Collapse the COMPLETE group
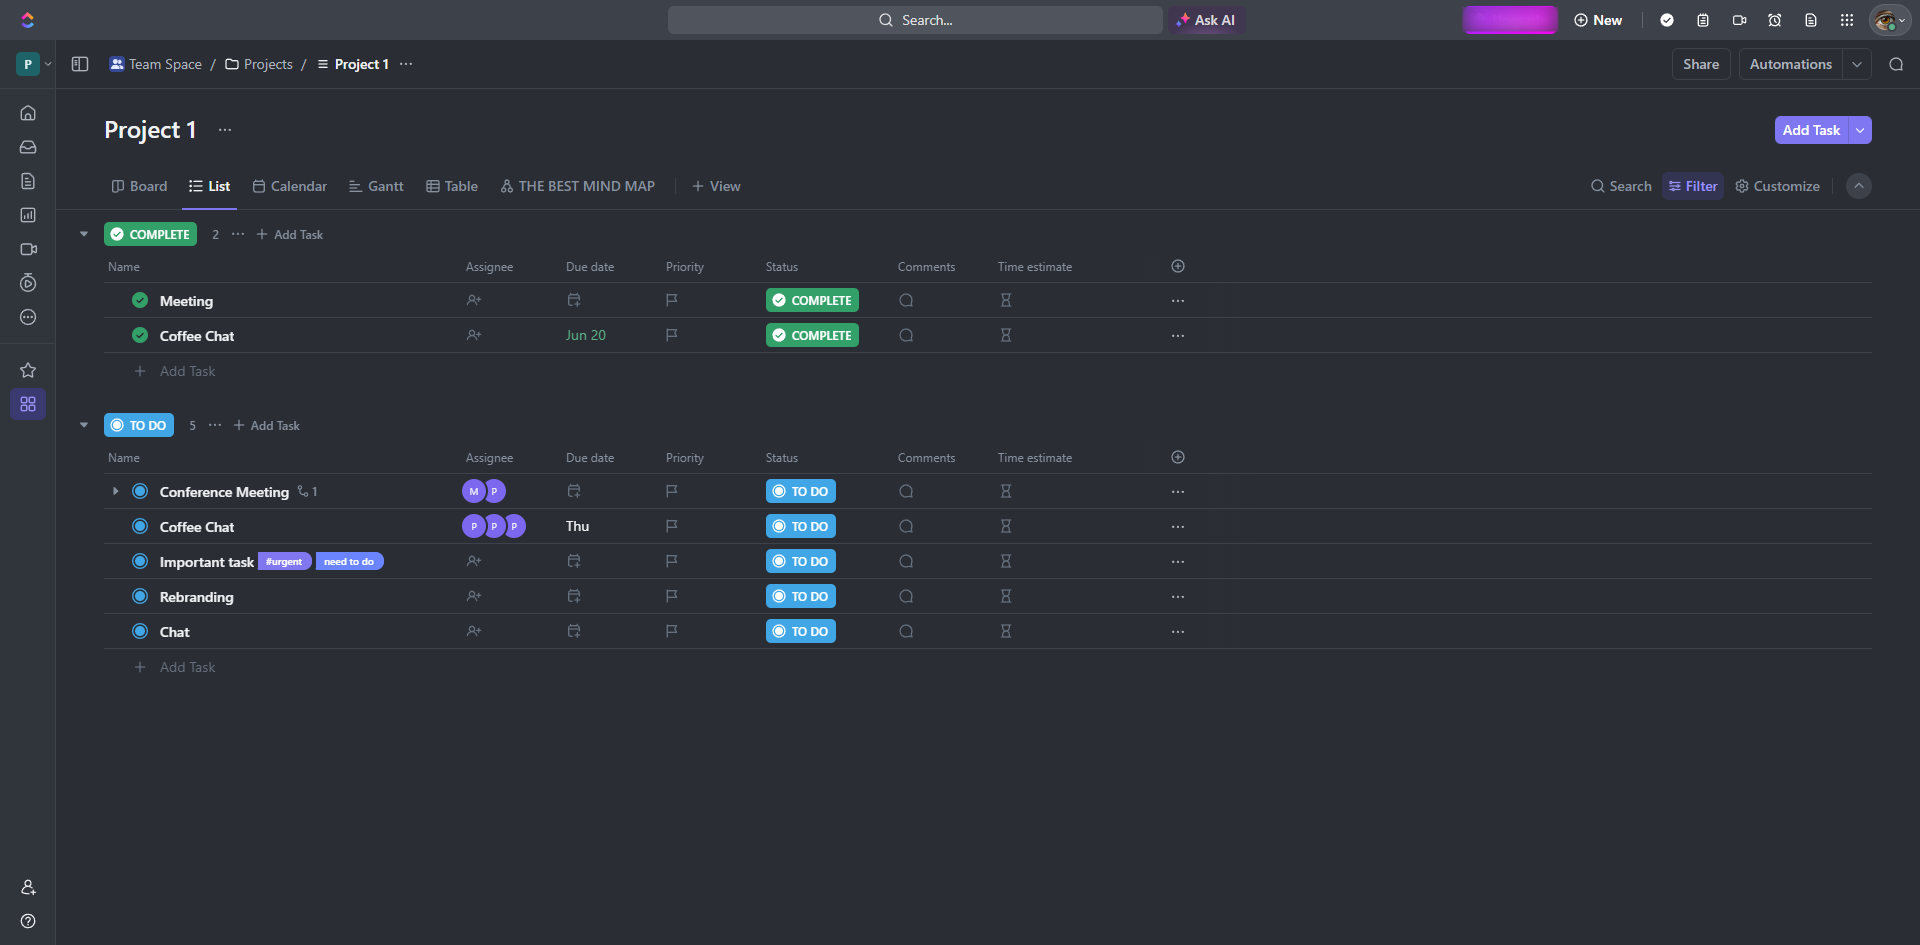Image resolution: width=1920 pixels, height=945 pixels. pos(84,234)
